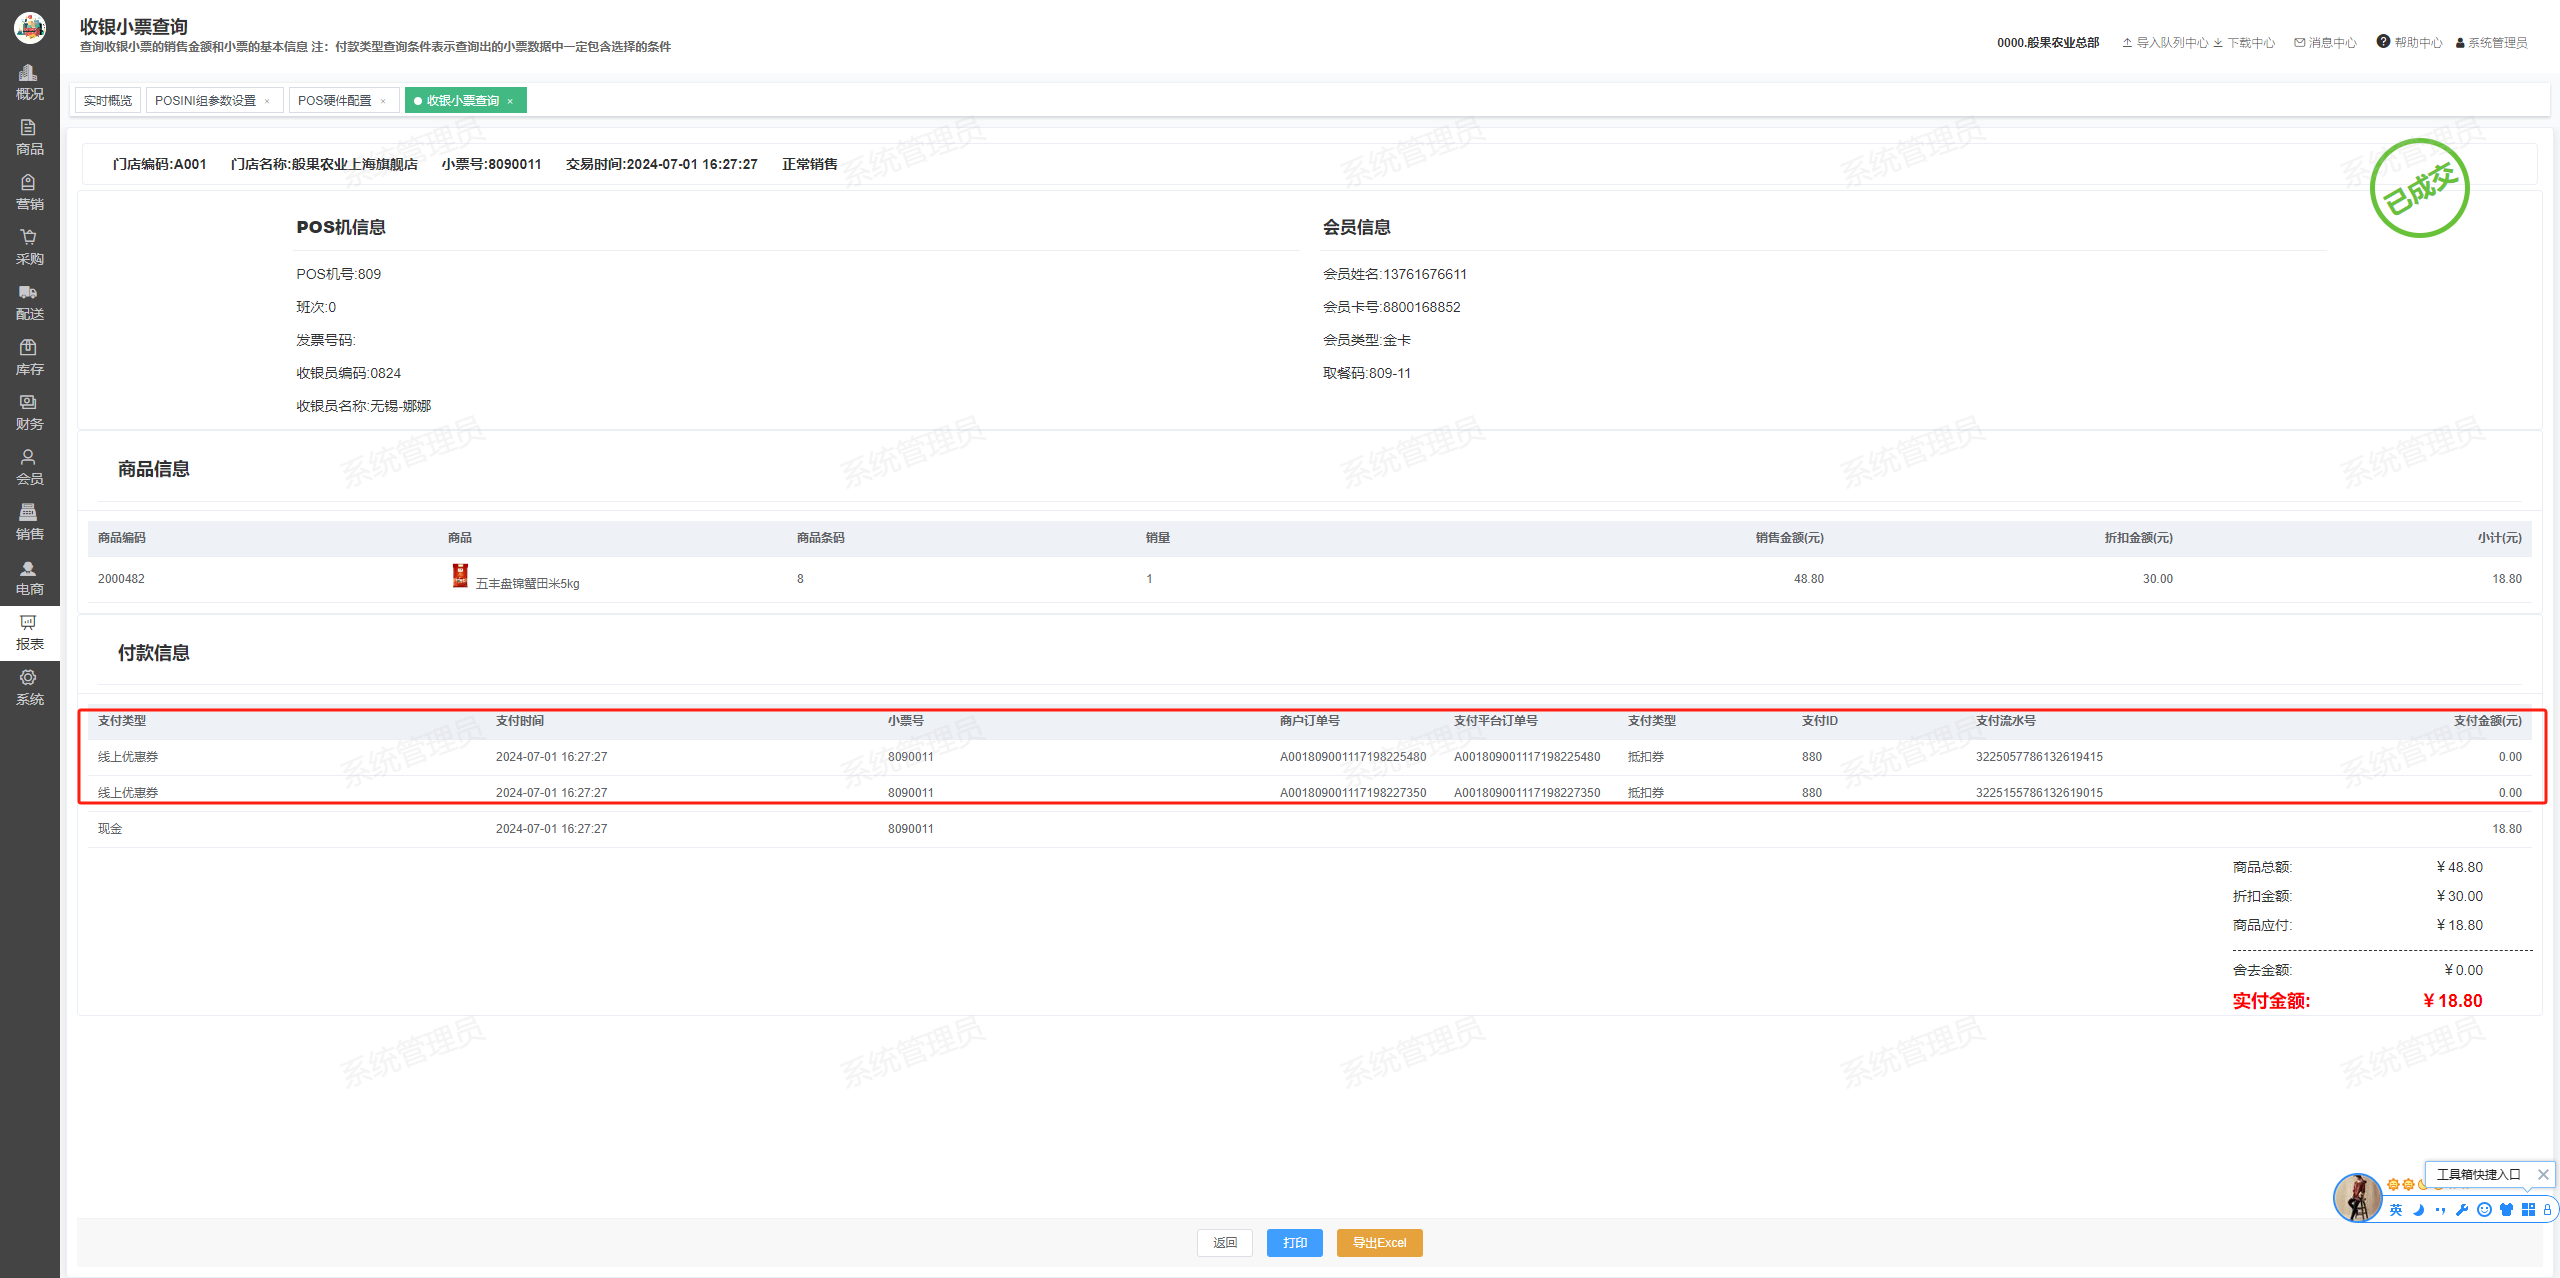Toggle lock icon in IME bar
Image resolution: width=2560 pixels, height=1278 pixels.
pos(2547,1210)
